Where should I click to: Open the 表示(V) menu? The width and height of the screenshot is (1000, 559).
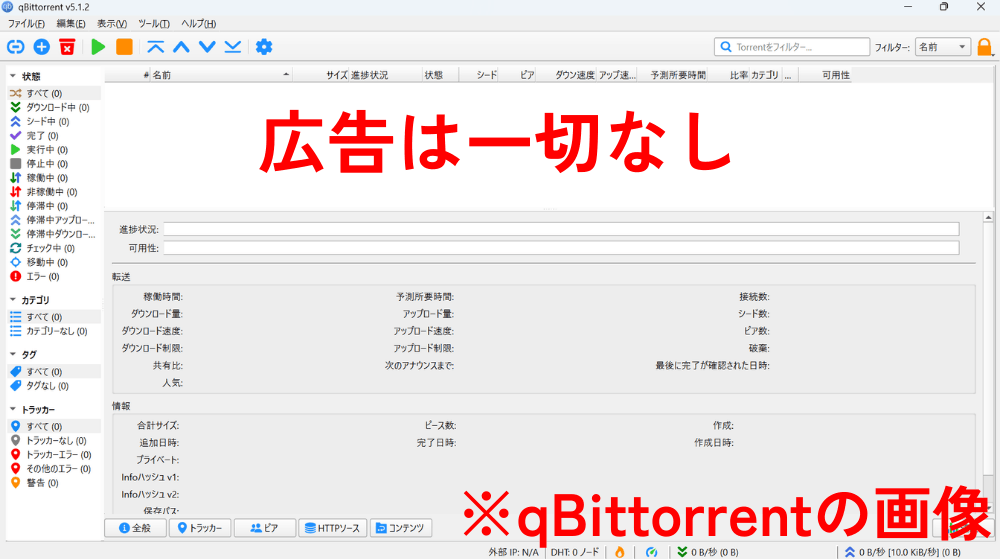pos(112,23)
